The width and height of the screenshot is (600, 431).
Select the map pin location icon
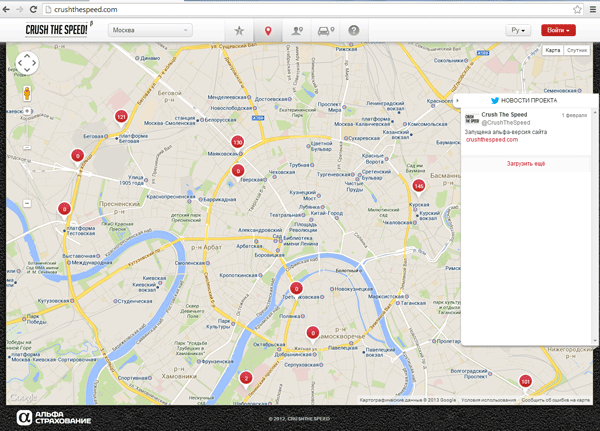pos(267,31)
